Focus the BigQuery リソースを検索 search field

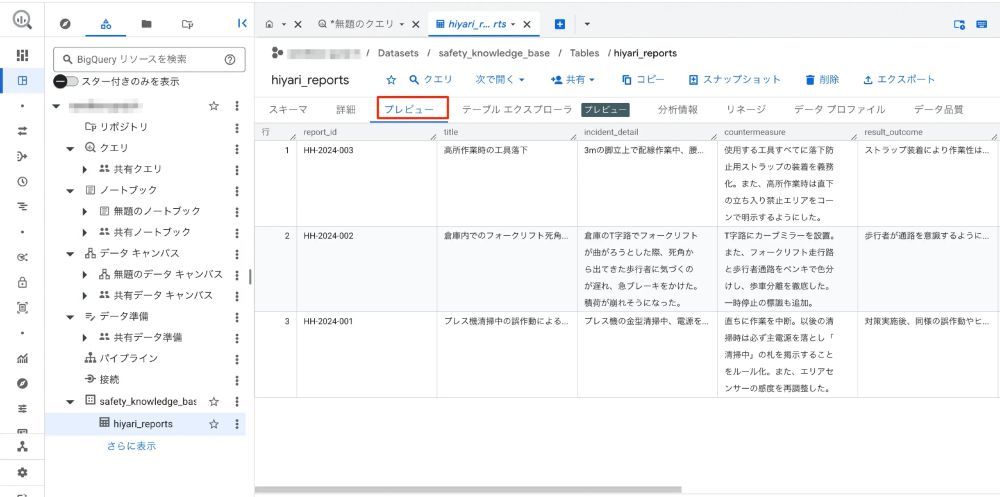pyautogui.click(x=149, y=59)
